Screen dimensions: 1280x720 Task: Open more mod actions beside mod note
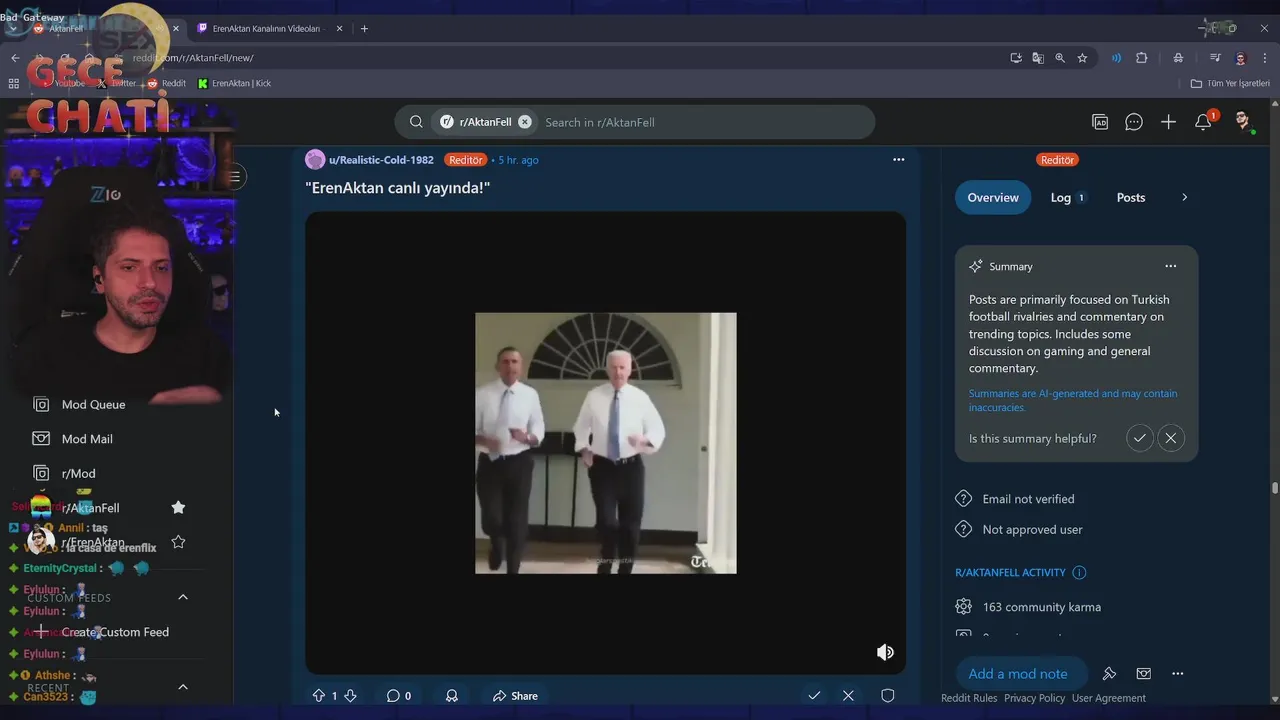[1177, 674]
